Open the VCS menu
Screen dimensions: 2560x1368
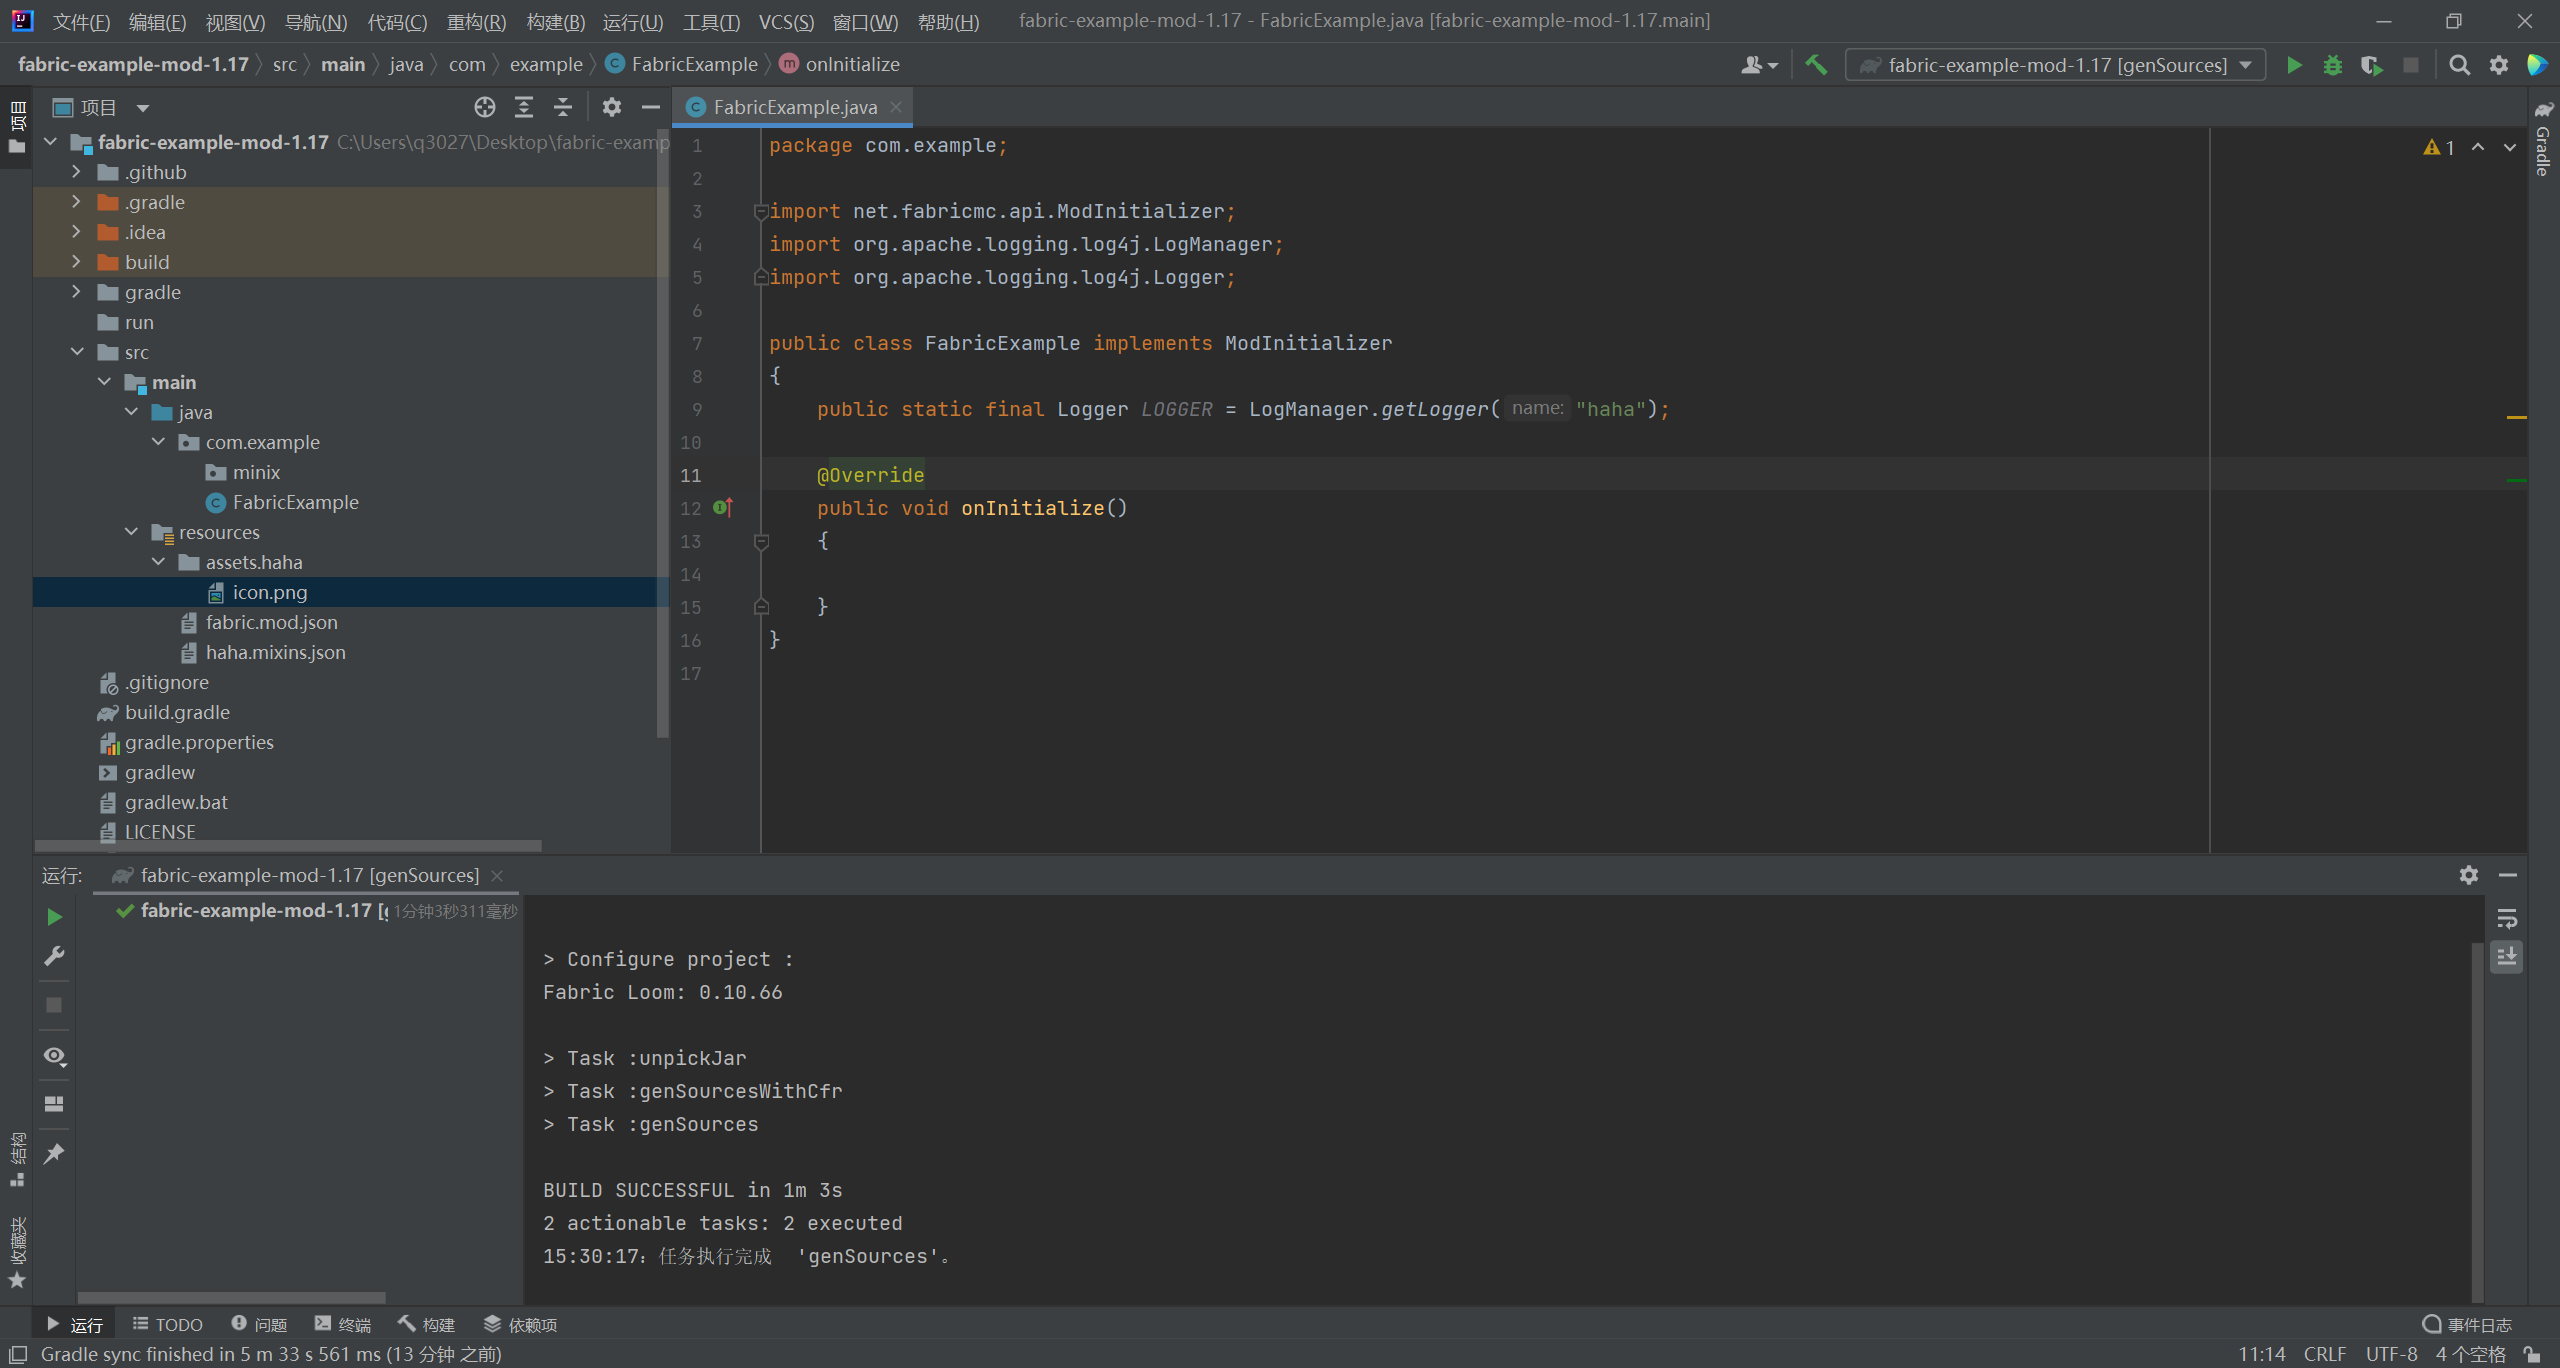[786, 21]
